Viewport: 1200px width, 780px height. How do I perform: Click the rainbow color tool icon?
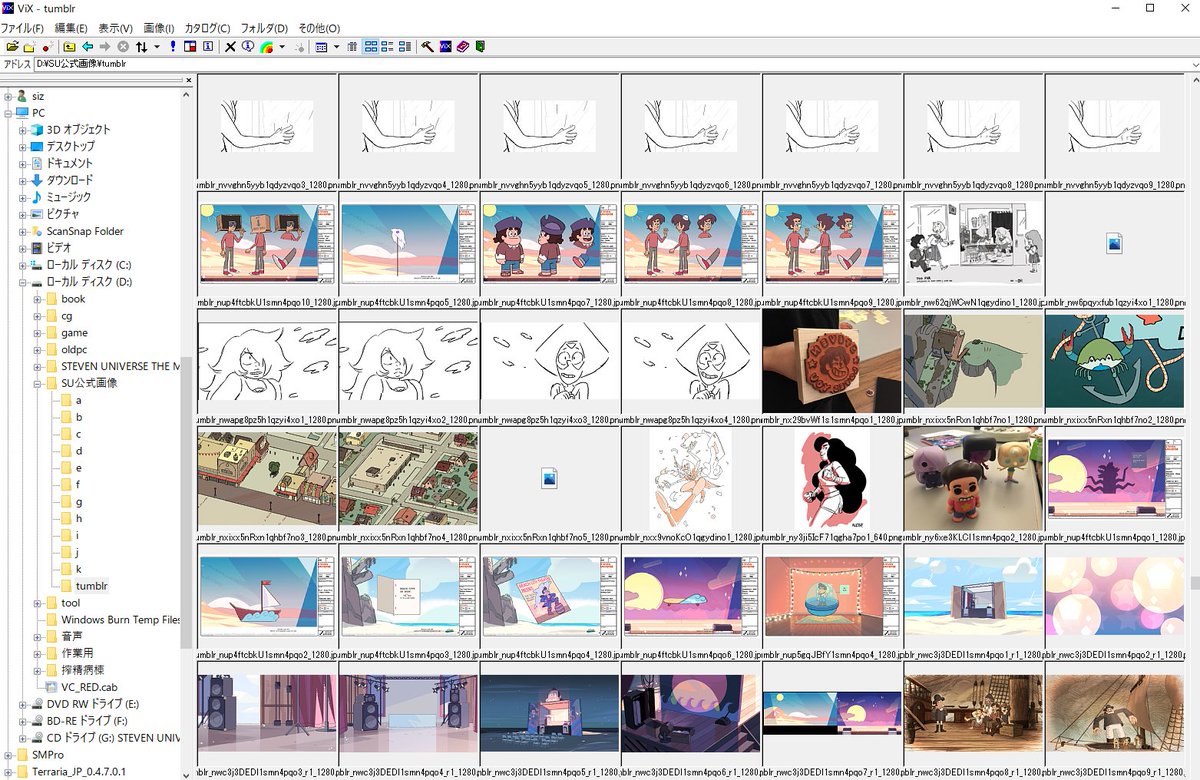coord(266,46)
